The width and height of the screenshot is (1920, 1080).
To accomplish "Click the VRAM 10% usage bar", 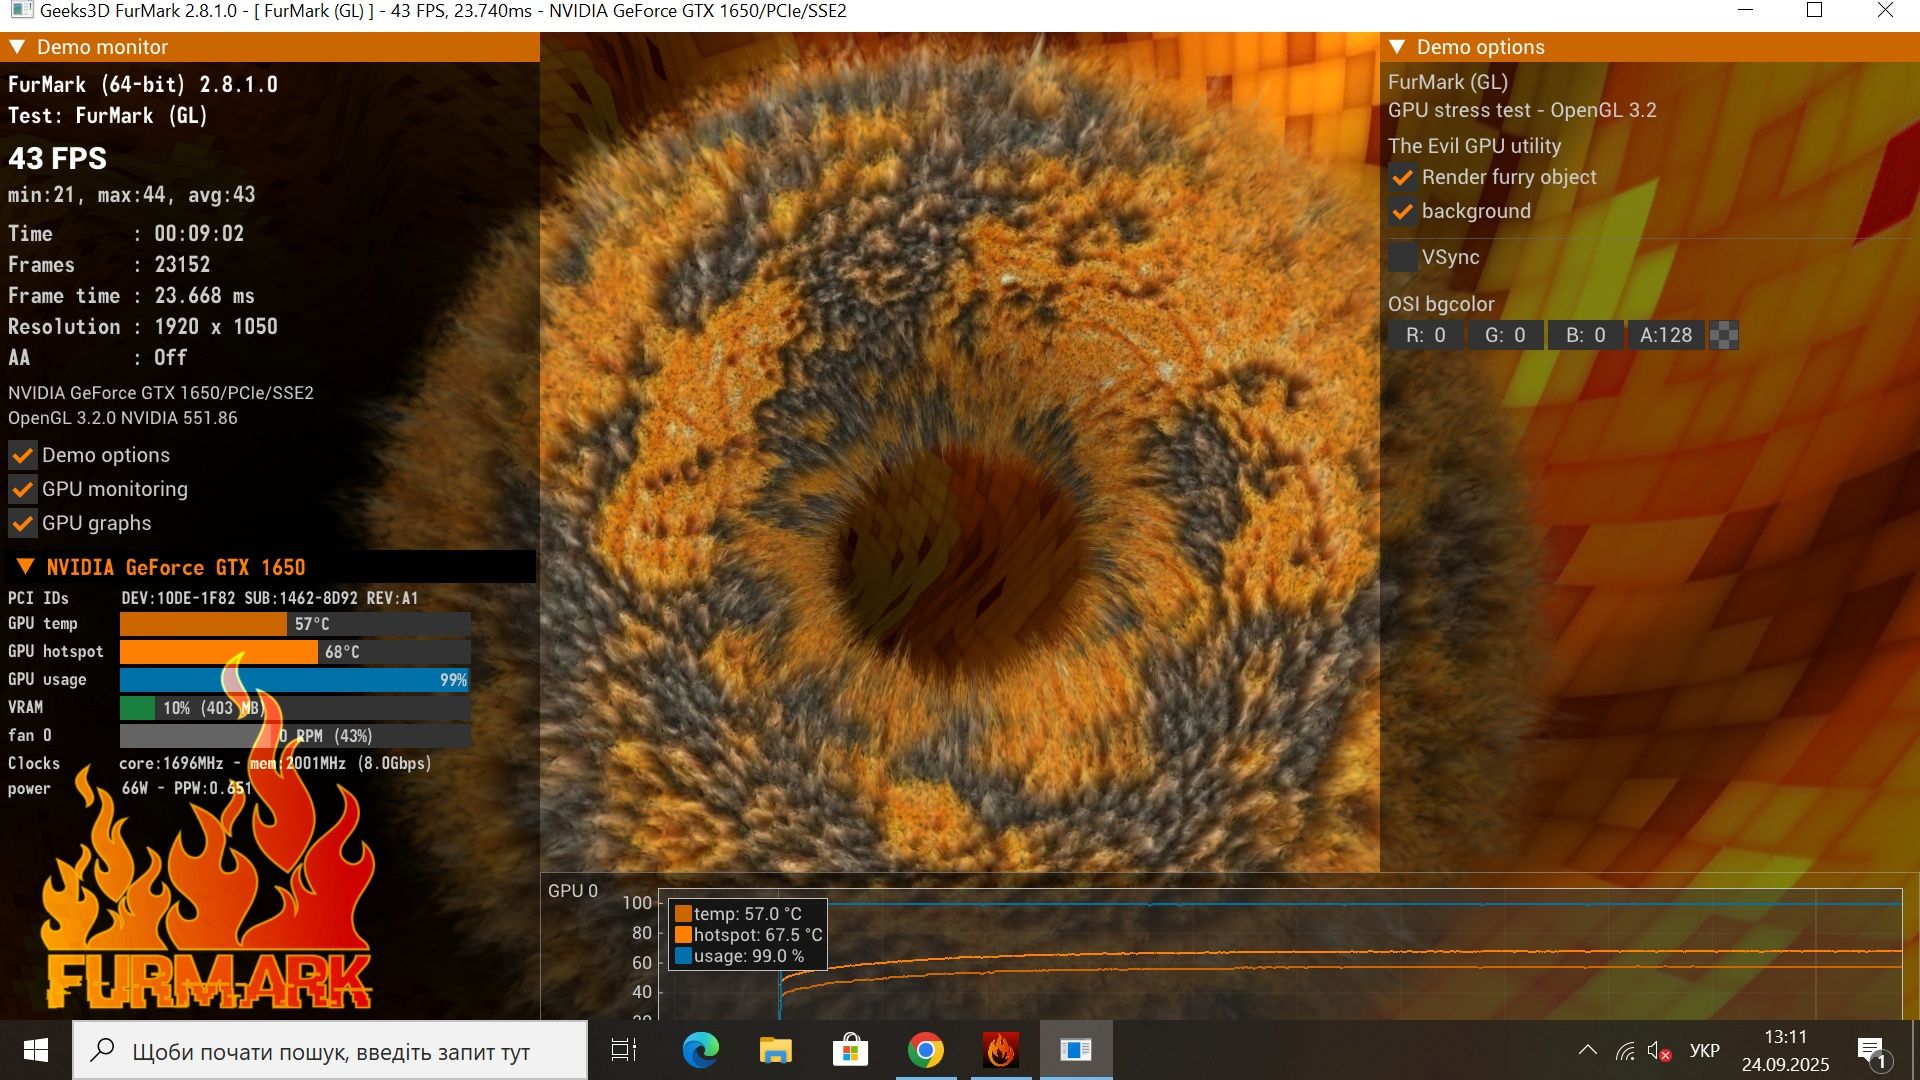I will pos(295,708).
